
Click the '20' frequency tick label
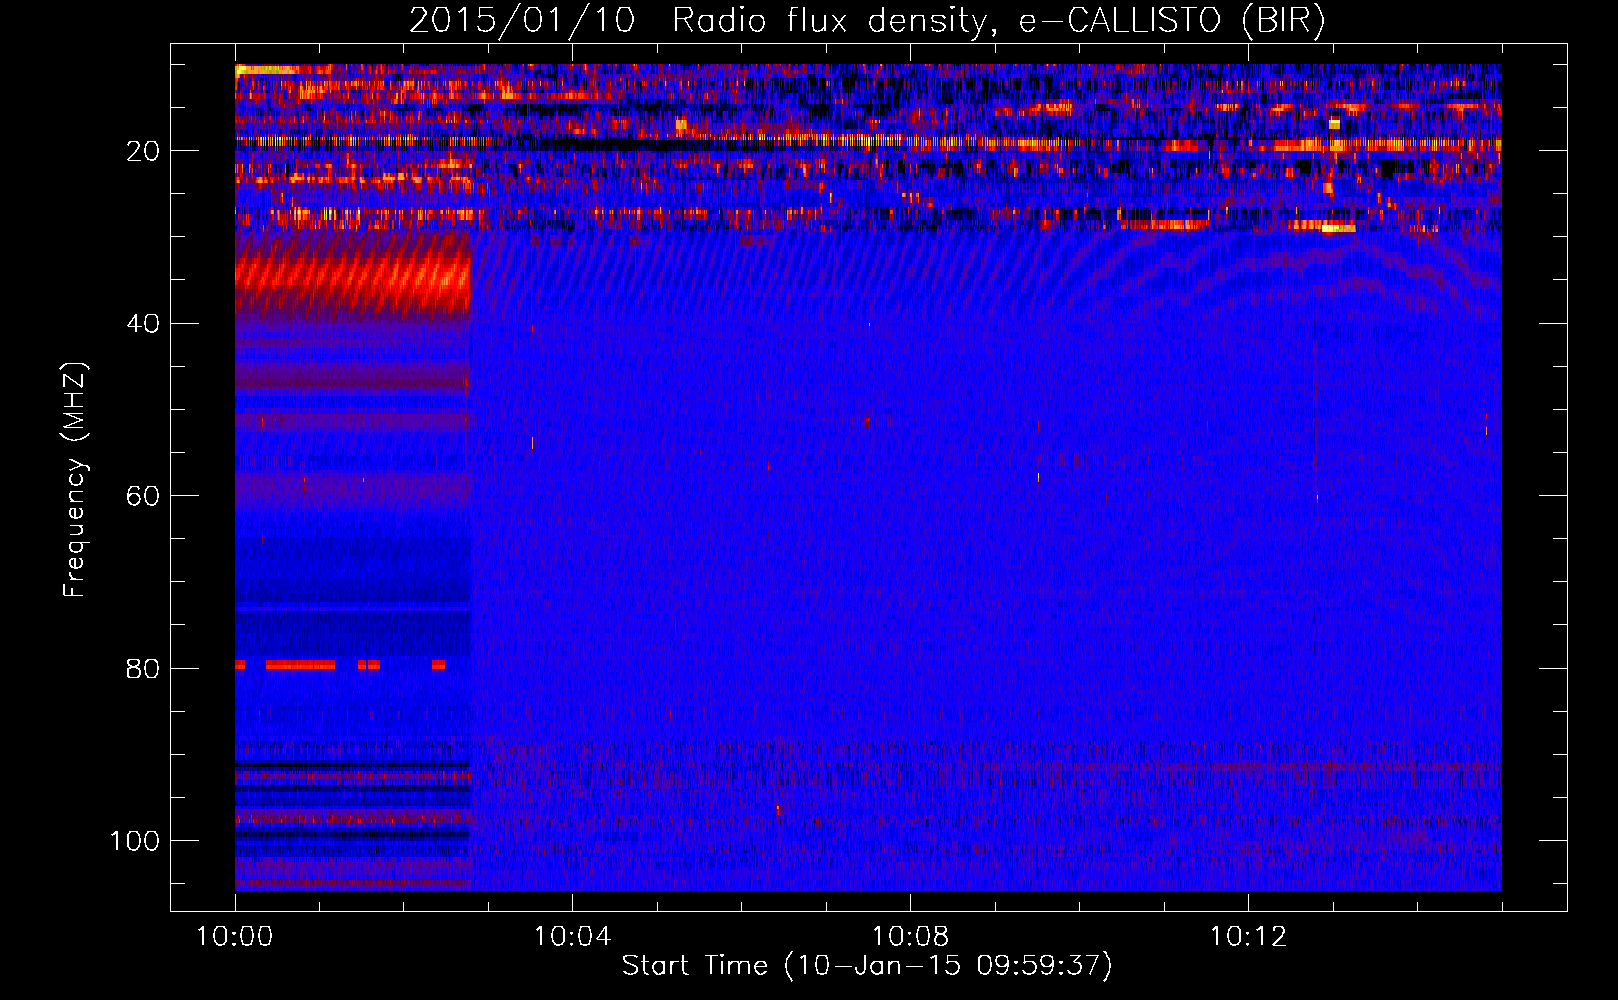click(x=143, y=151)
